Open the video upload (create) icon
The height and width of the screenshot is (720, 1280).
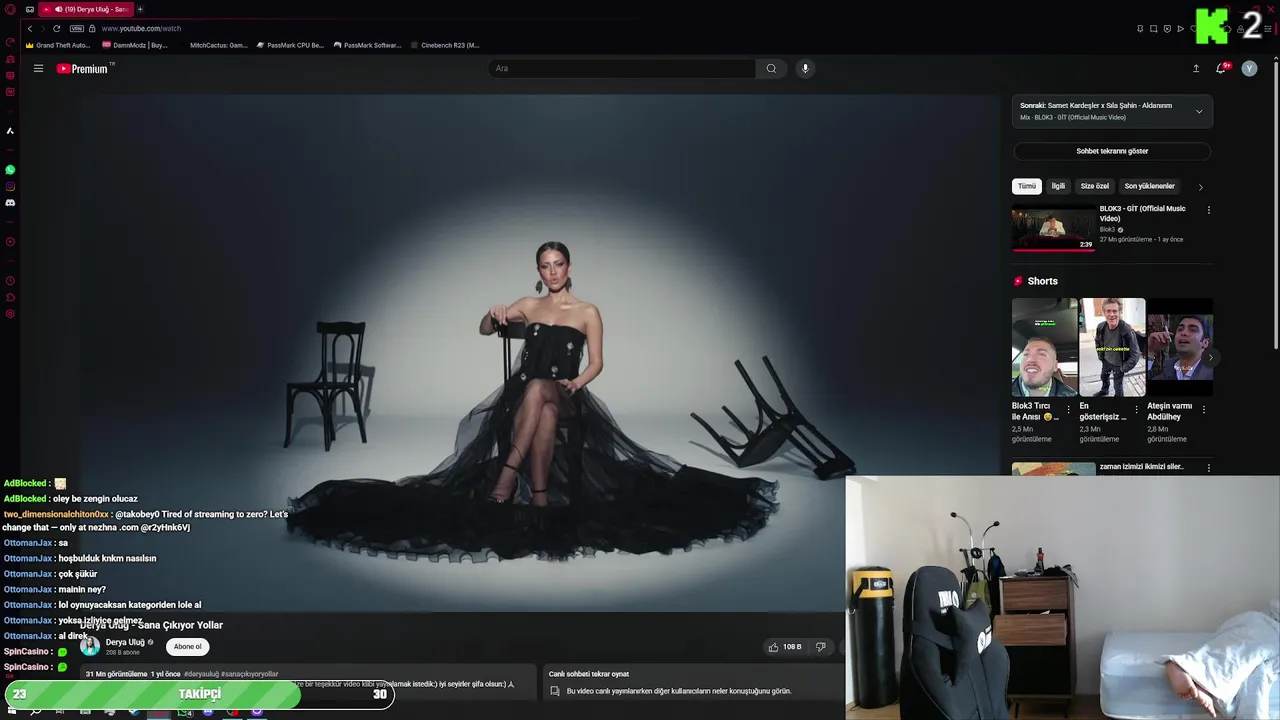[1196, 69]
